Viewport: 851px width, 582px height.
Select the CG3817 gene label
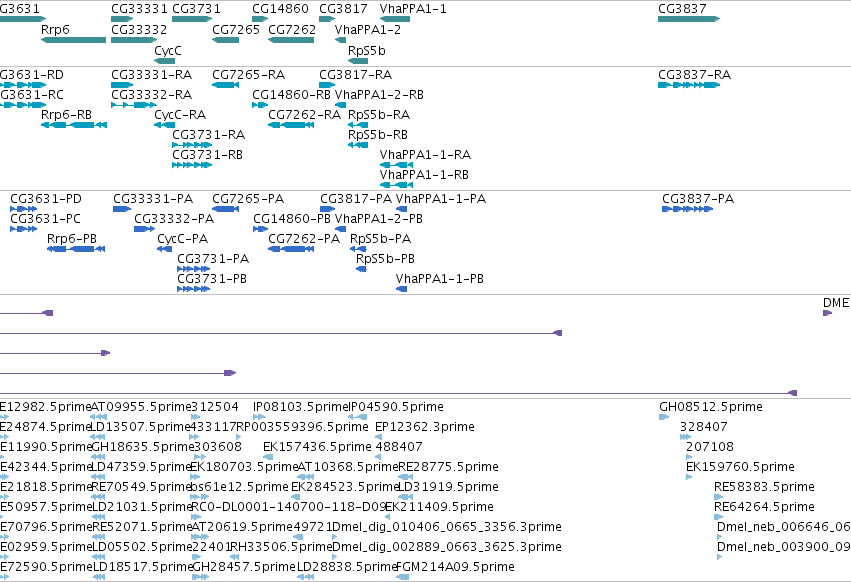[x=343, y=9]
